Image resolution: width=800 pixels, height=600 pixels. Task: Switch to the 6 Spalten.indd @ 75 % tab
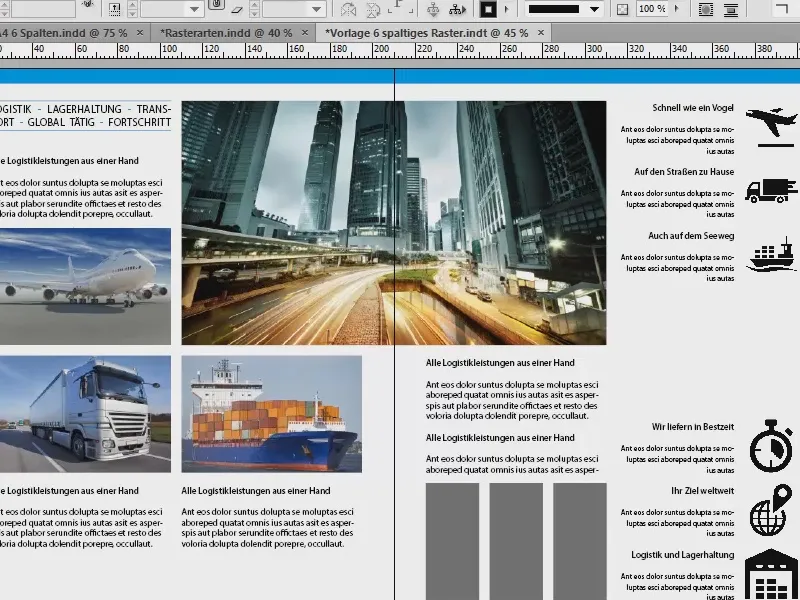[x=64, y=33]
